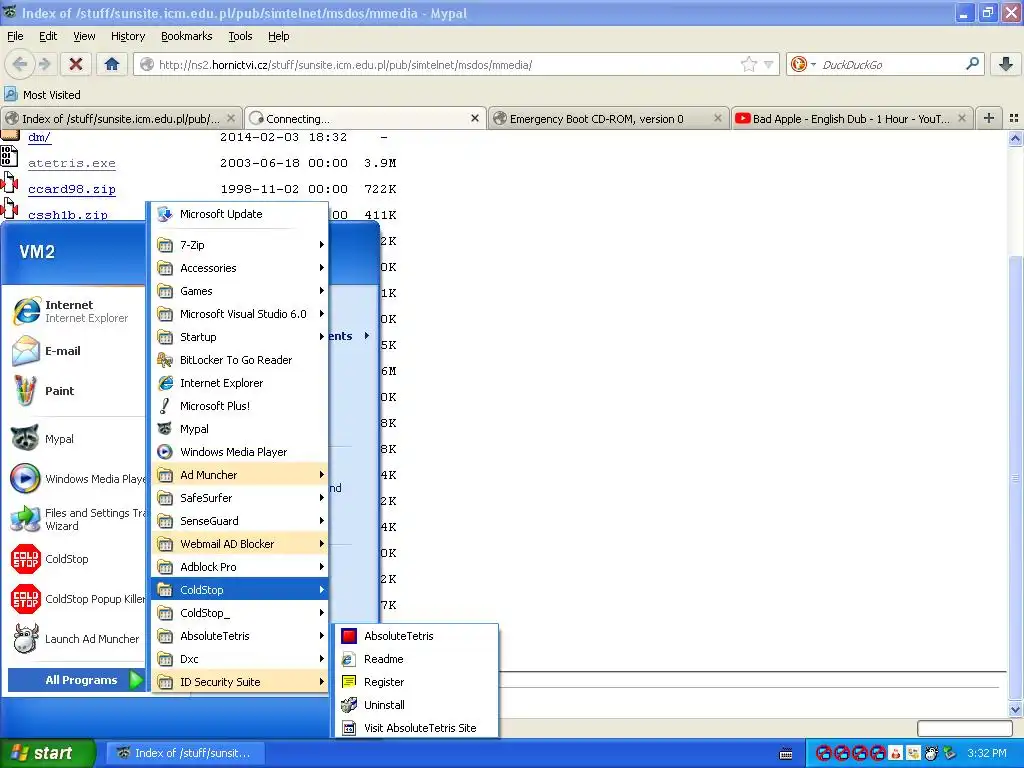The image size is (1024, 768).
Task: Open the Downloads arrow button
Action: [1006, 64]
